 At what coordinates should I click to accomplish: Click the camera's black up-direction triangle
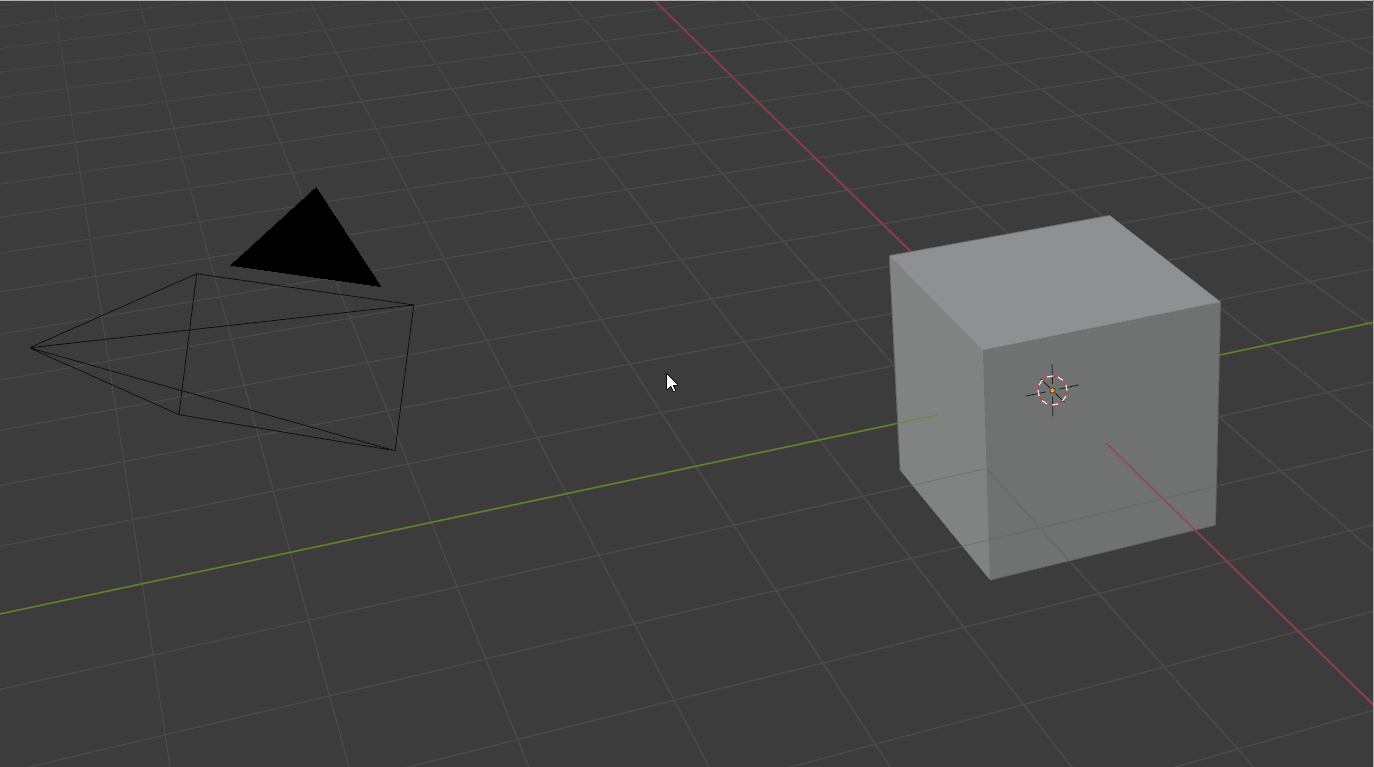(307, 238)
